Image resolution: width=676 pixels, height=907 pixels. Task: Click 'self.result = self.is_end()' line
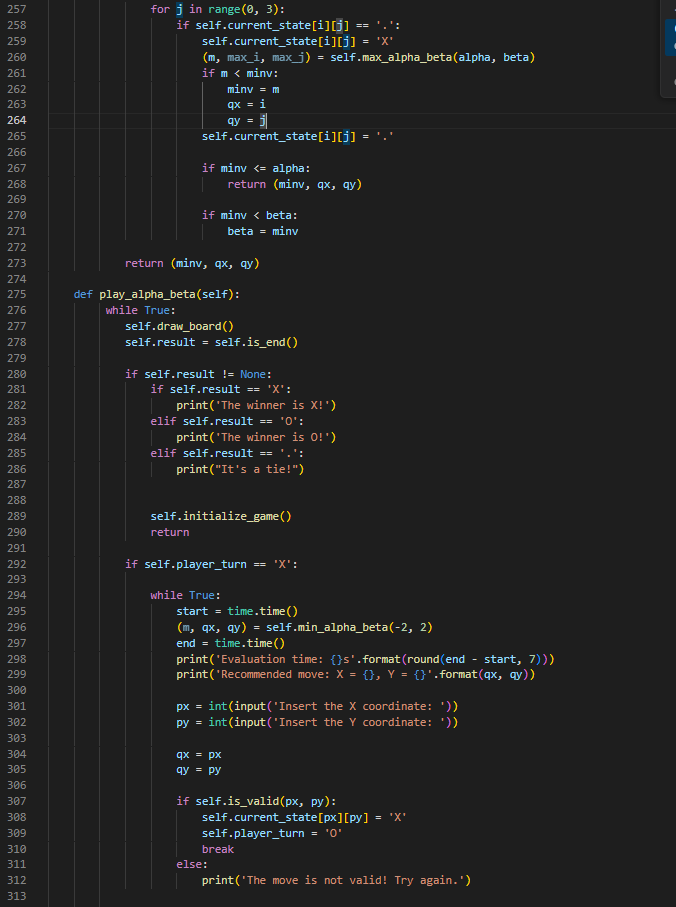tap(212, 342)
